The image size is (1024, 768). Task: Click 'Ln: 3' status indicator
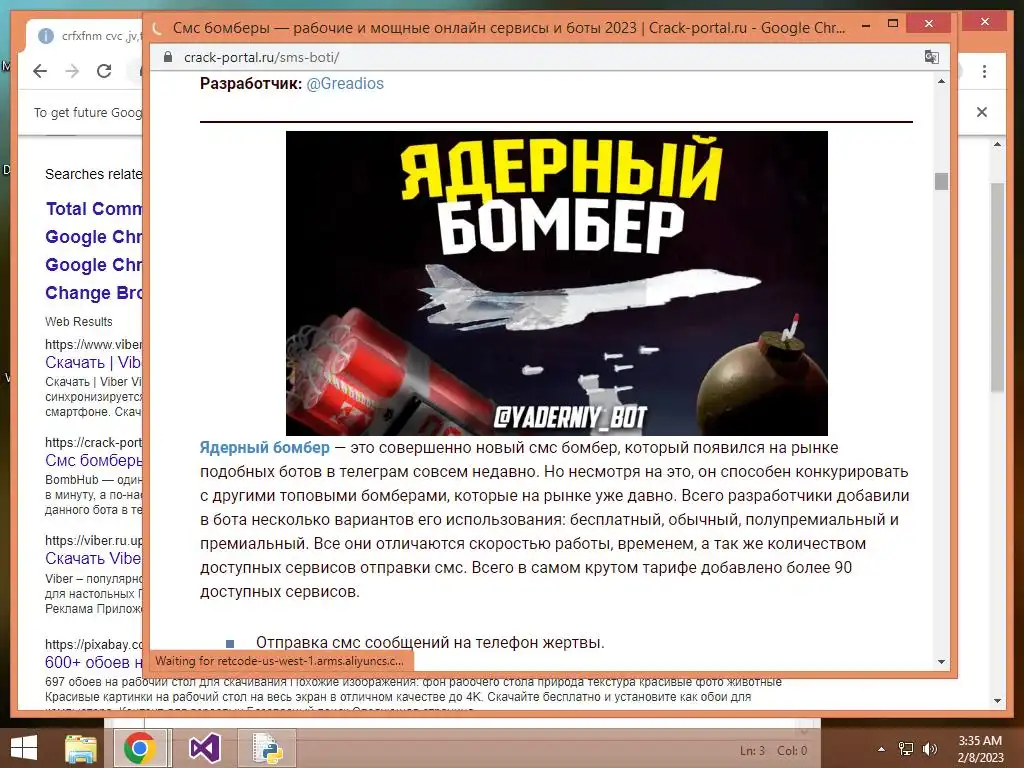[752, 751]
